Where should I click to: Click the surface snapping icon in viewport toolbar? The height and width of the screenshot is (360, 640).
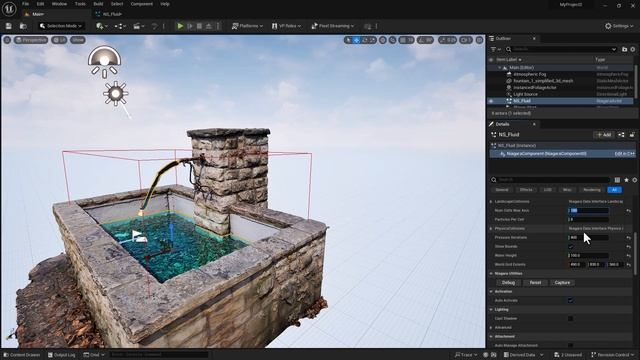coord(393,40)
